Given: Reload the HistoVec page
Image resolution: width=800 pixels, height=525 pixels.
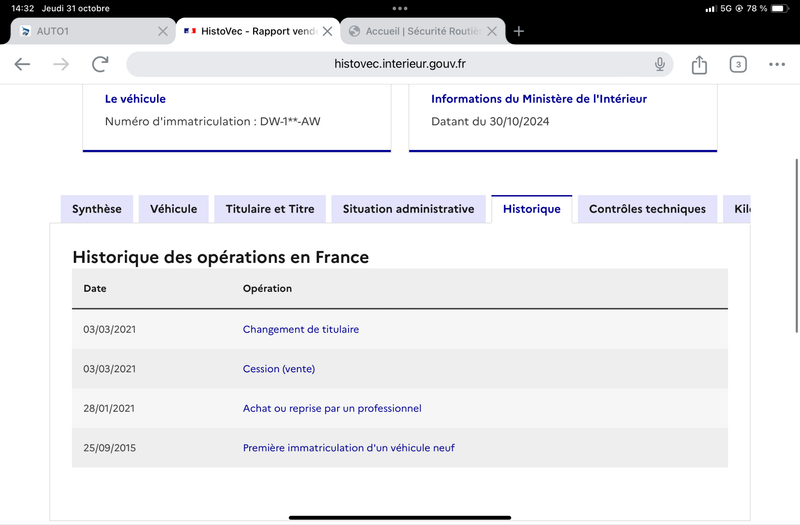Looking at the screenshot, I should (x=100, y=64).
